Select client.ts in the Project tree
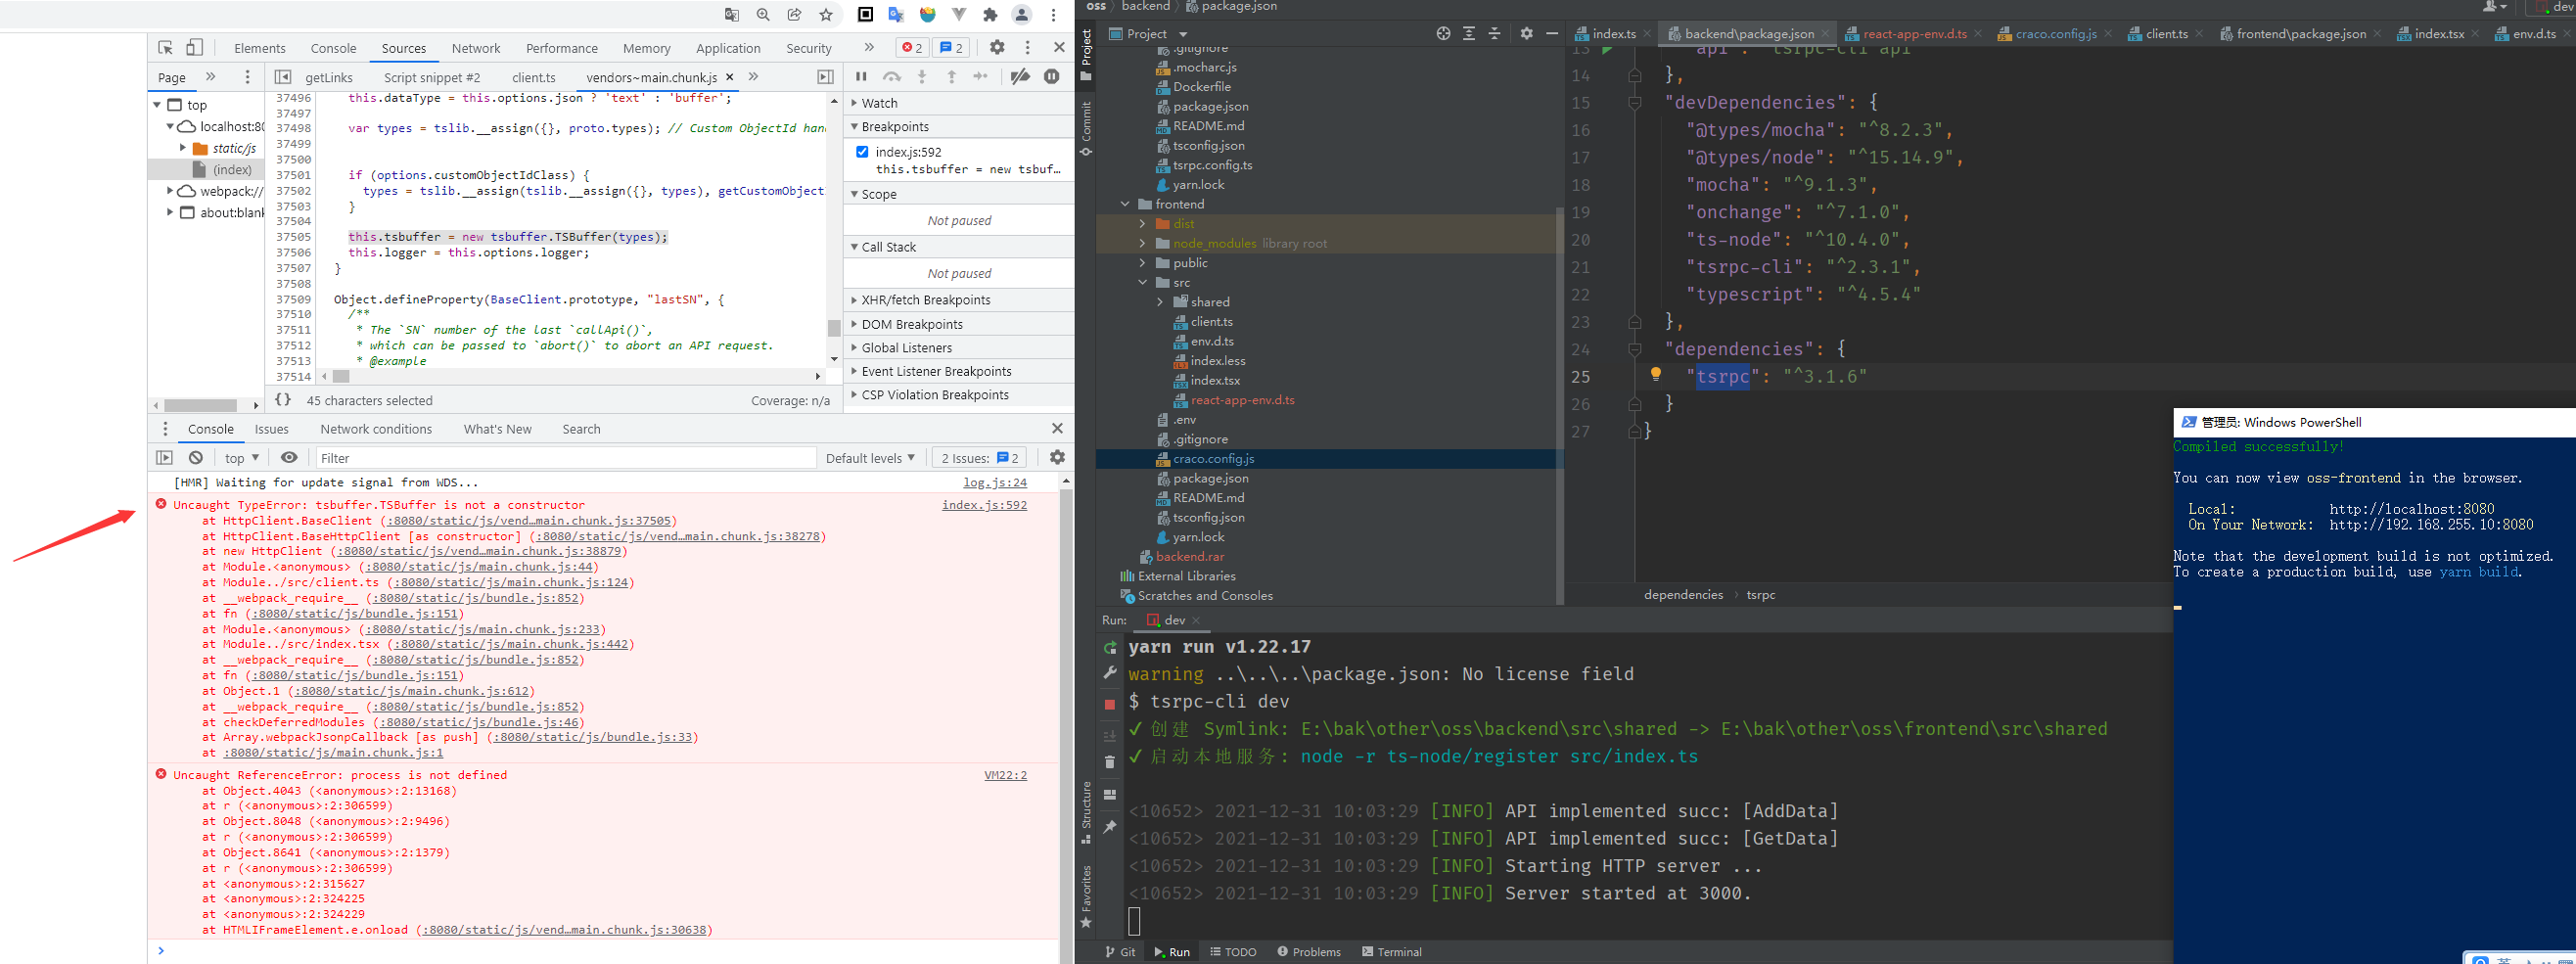This screenshot has width=2576, height=964. [x=1211, y=322]
